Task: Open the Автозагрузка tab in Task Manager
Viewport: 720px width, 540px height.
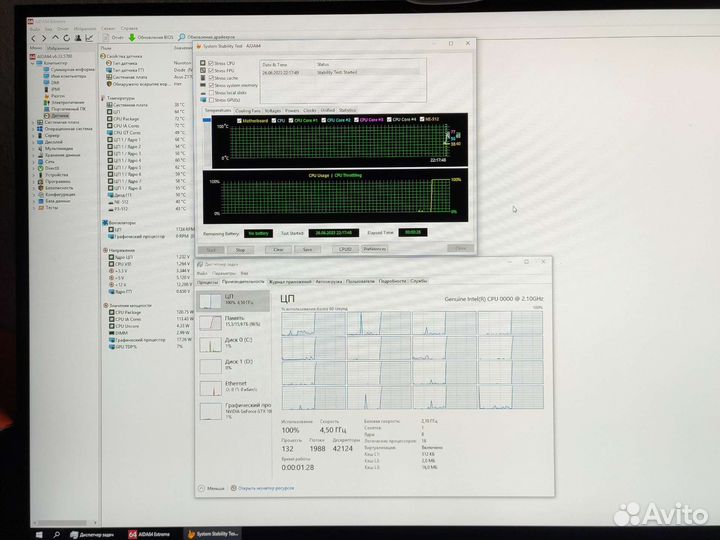Action: [x=329, y=281]
